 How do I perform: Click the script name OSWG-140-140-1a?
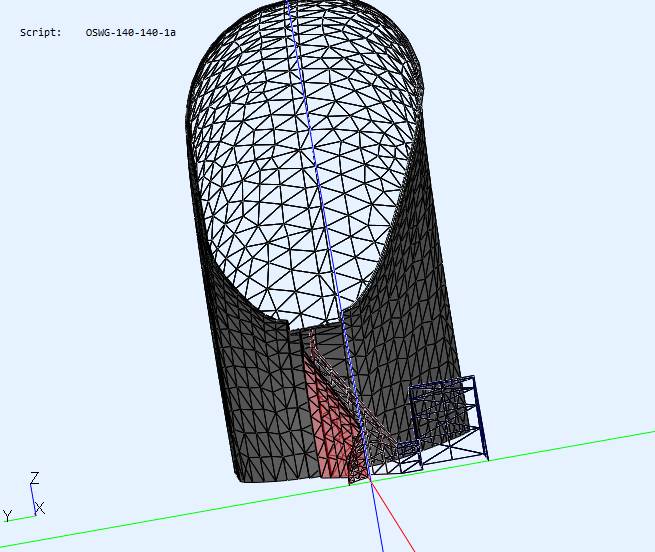[130, 33]
